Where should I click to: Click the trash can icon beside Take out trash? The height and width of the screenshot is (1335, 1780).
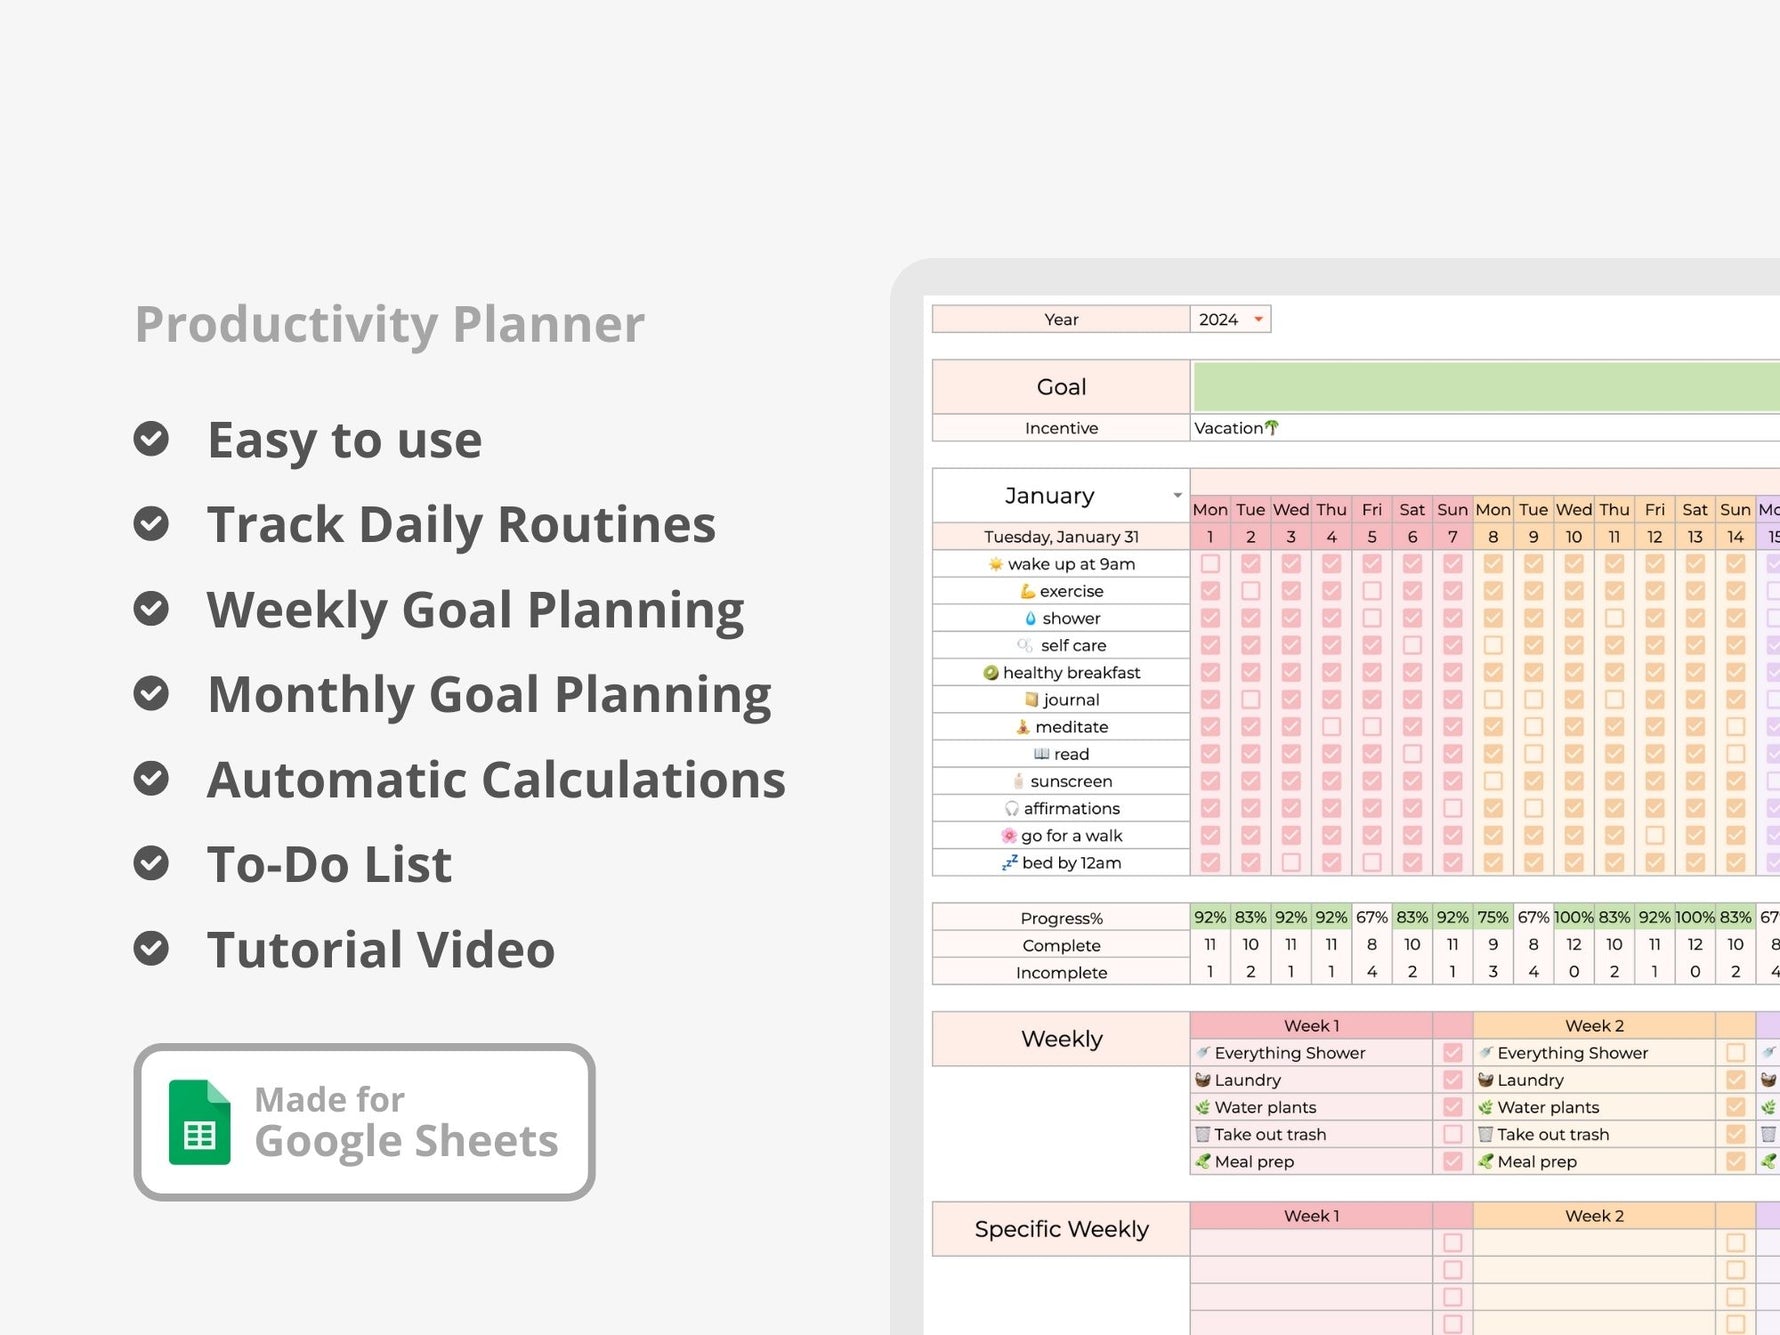tap(1202, 1134)
